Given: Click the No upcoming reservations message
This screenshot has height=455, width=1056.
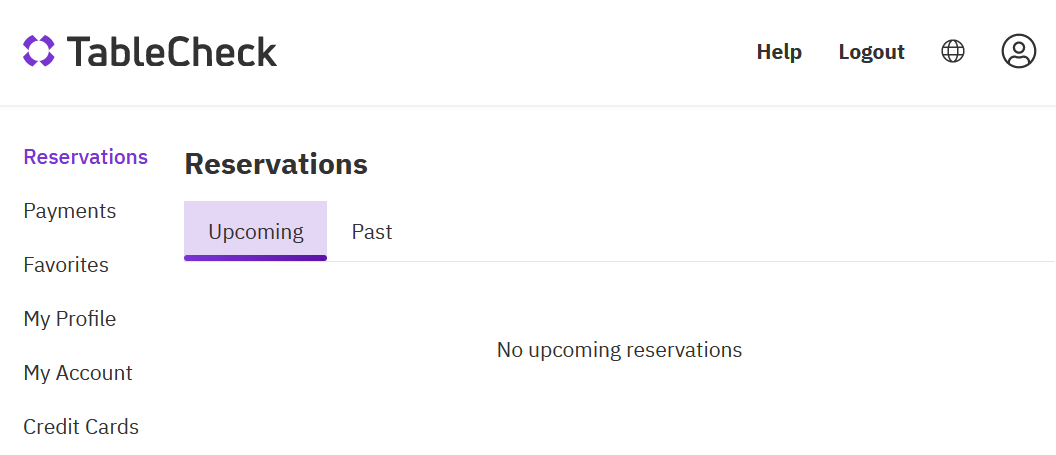Looking at the screenshot, I should (x=619, y=350).
